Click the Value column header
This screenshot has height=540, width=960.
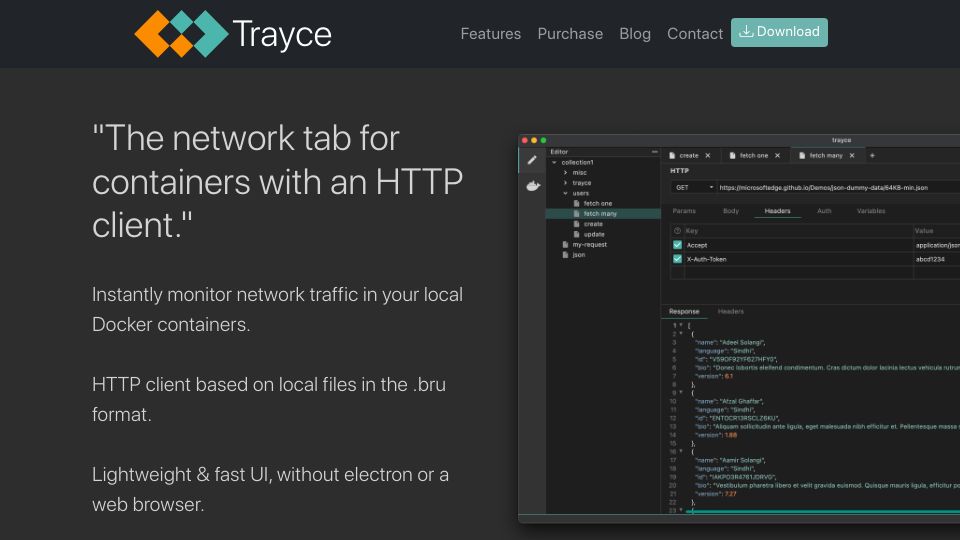[x=924, y=231]
